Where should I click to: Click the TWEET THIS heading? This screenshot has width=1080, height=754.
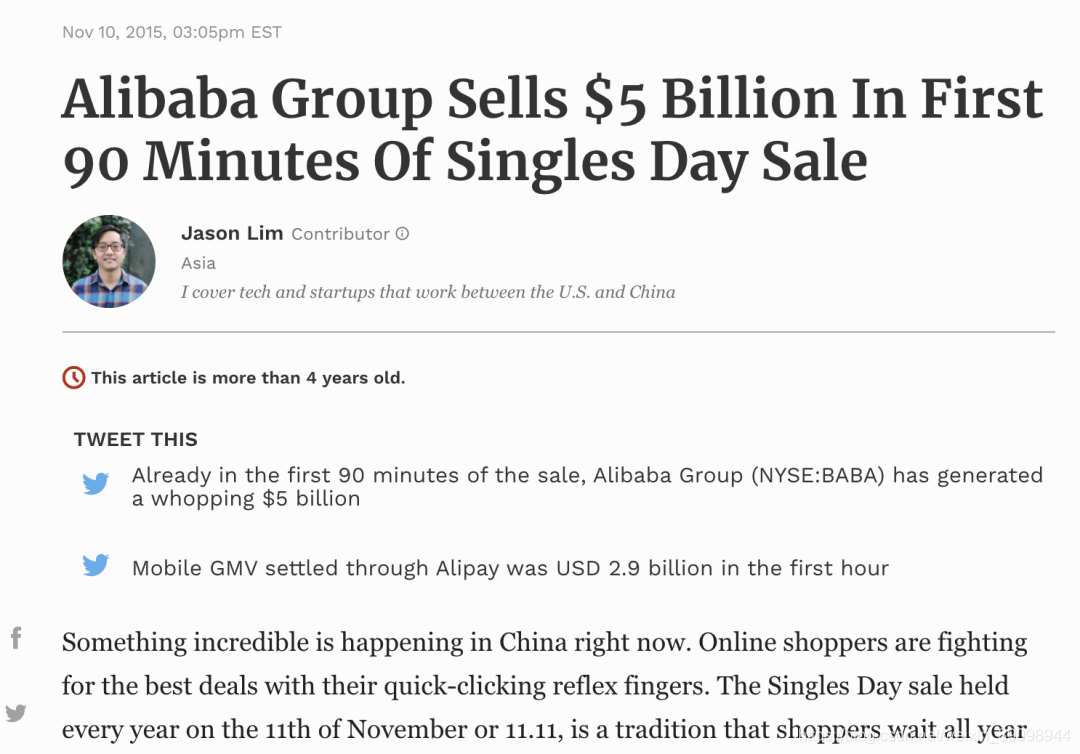pyautogui.click(x=136, y=439)
